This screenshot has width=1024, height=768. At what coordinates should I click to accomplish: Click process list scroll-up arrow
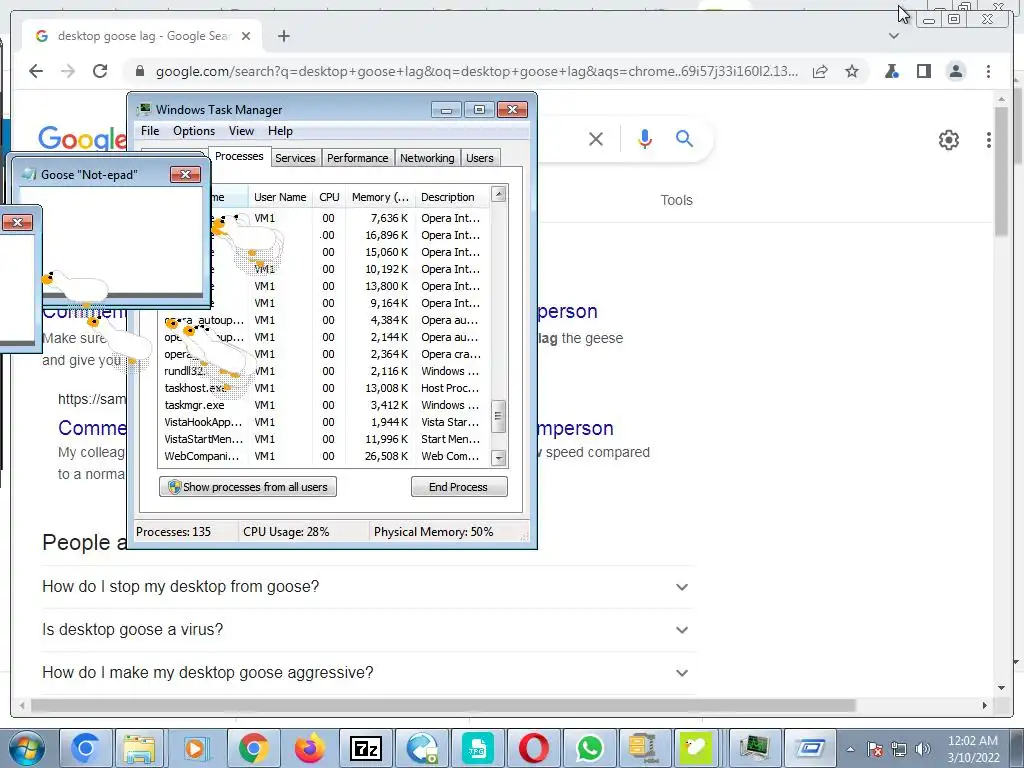coord(498,194)
